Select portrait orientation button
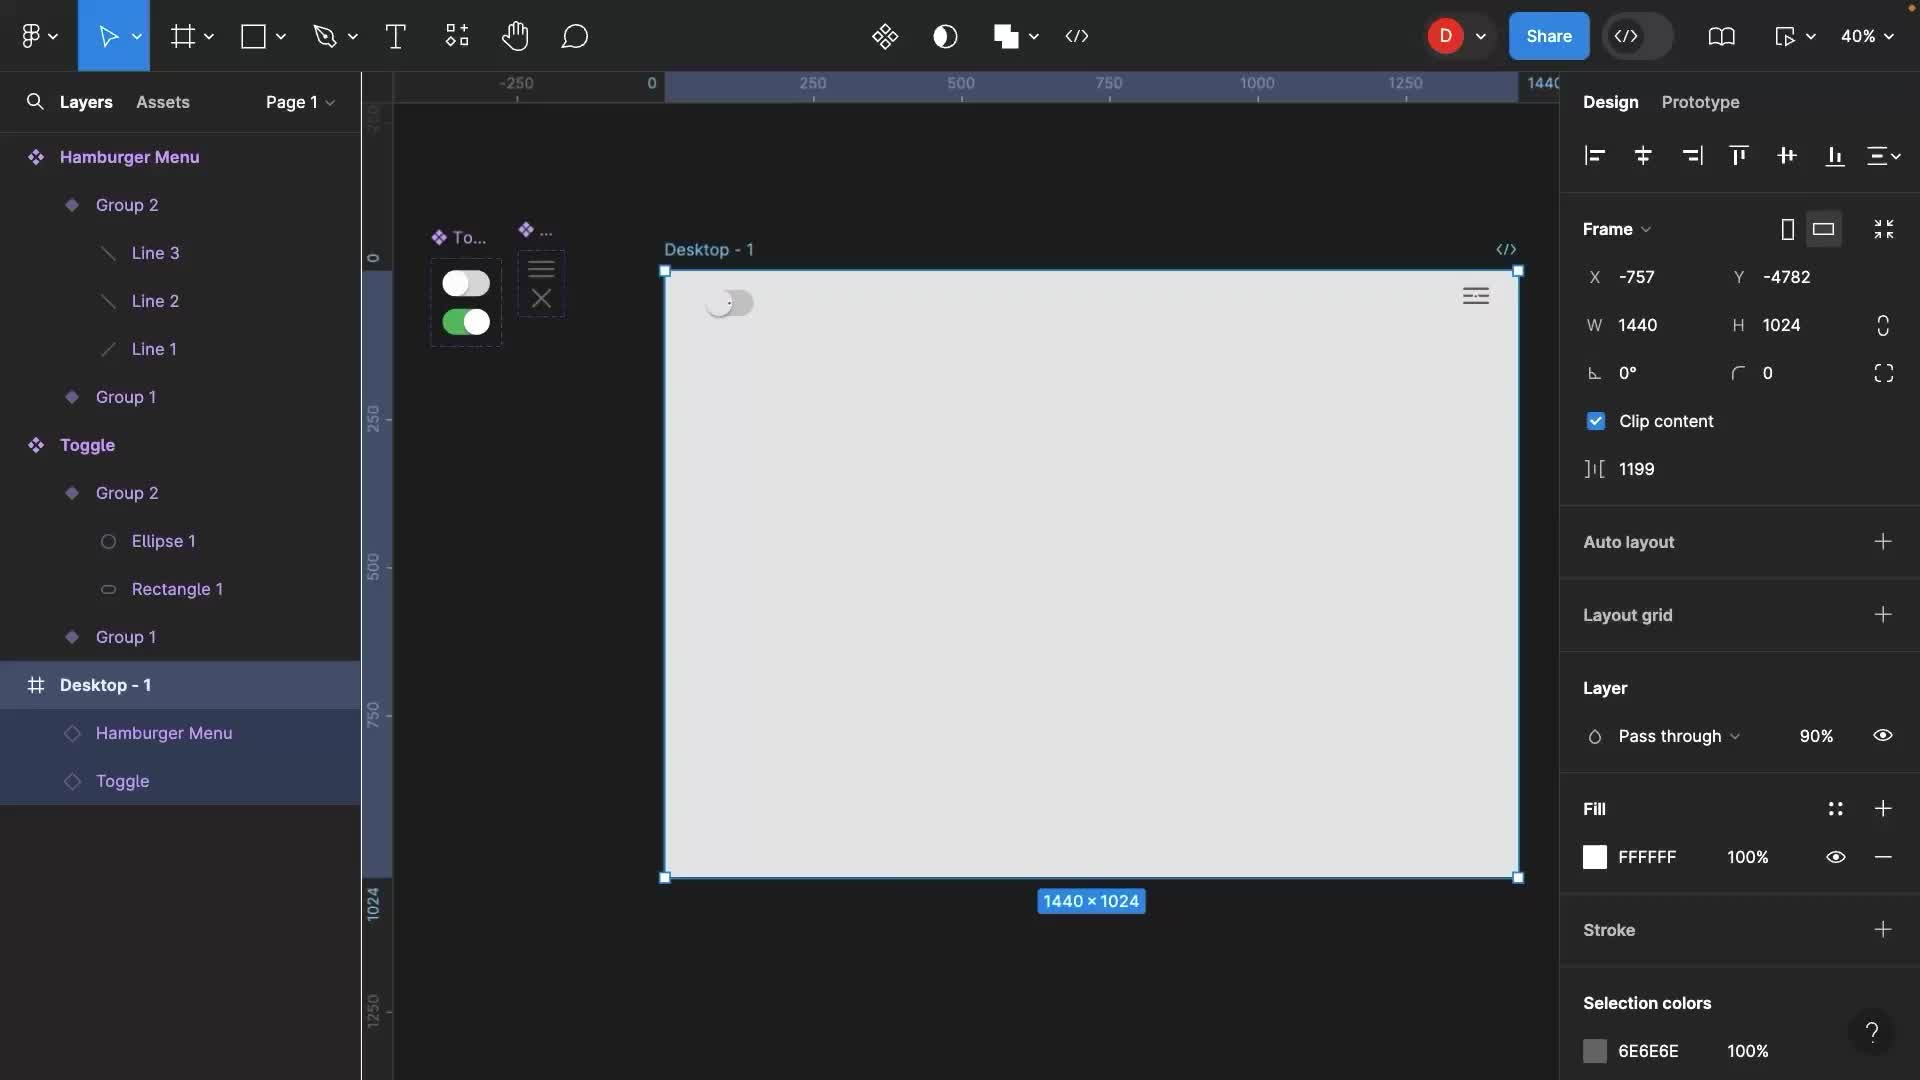Image resolution: width=1920 pixels, height=1080 pixels. 1788,229
